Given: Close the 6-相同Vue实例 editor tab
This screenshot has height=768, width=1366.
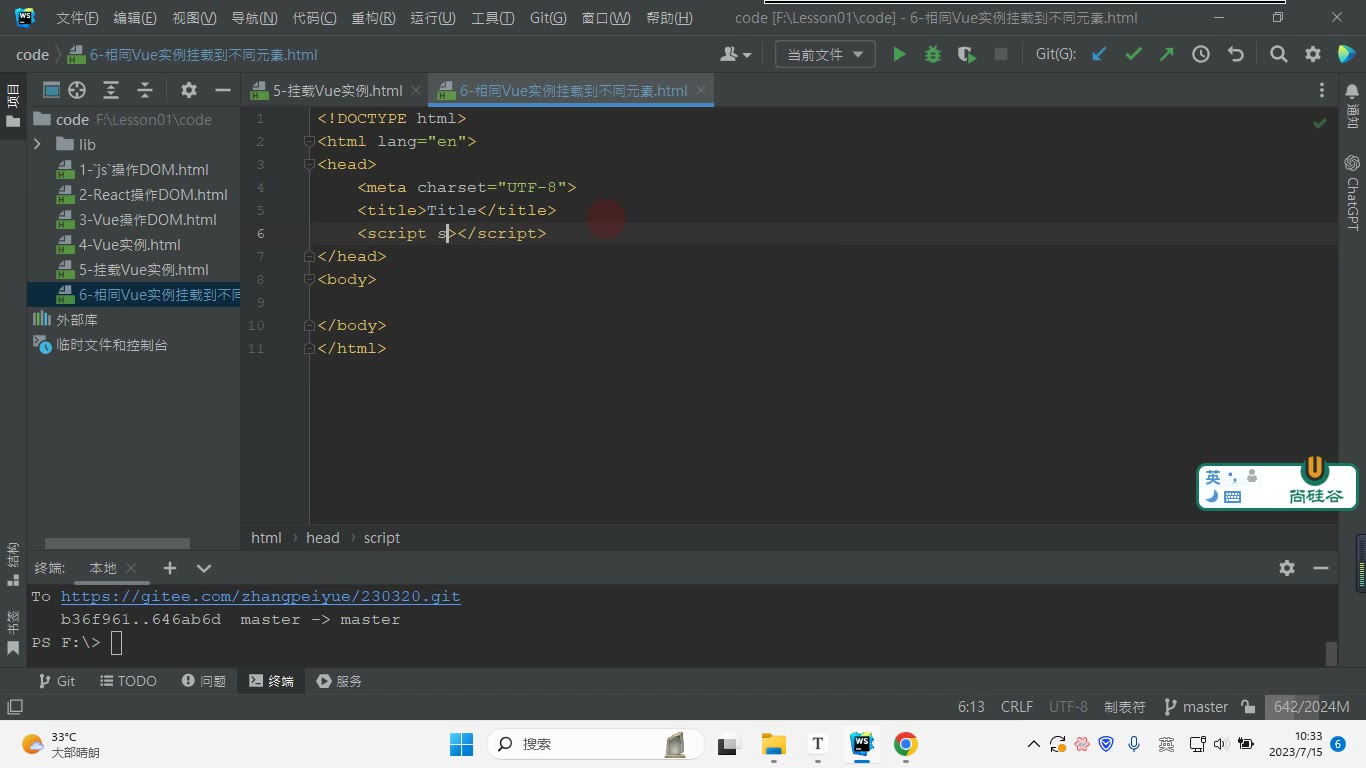Looking at the screenshot, I should (702, 91).
